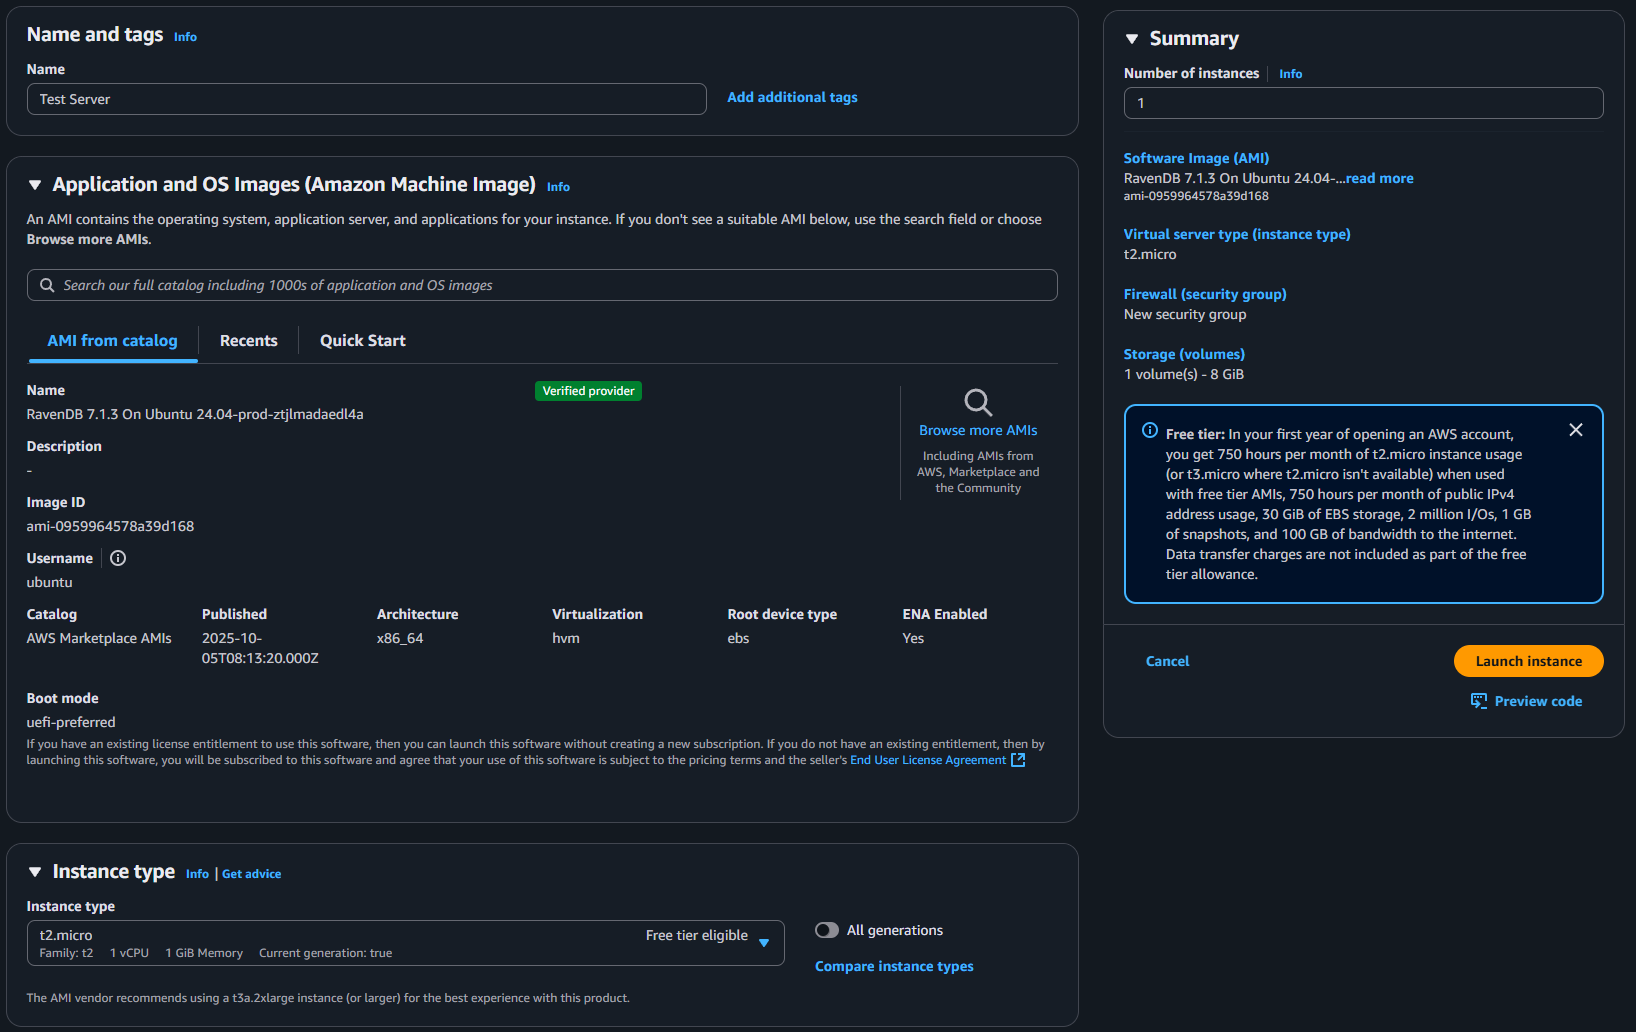
Task: Click the Launch instance button
Action: (x=1529, y=661)
